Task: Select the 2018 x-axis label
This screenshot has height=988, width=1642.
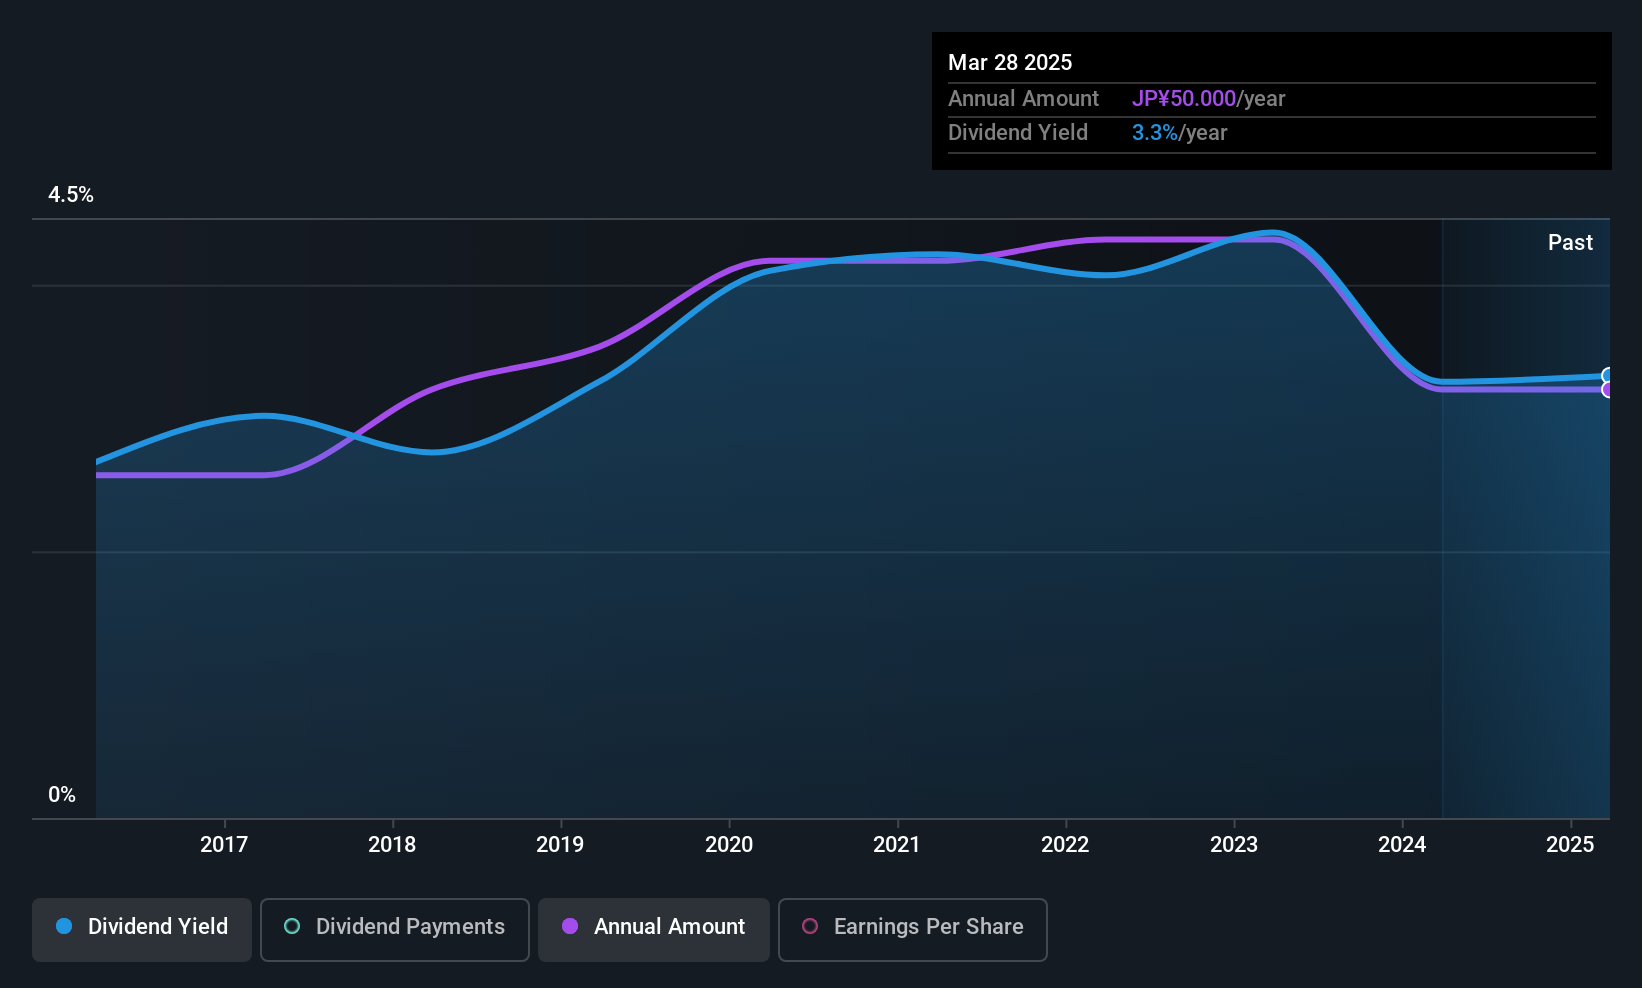Action: click(x=392, y=845)
